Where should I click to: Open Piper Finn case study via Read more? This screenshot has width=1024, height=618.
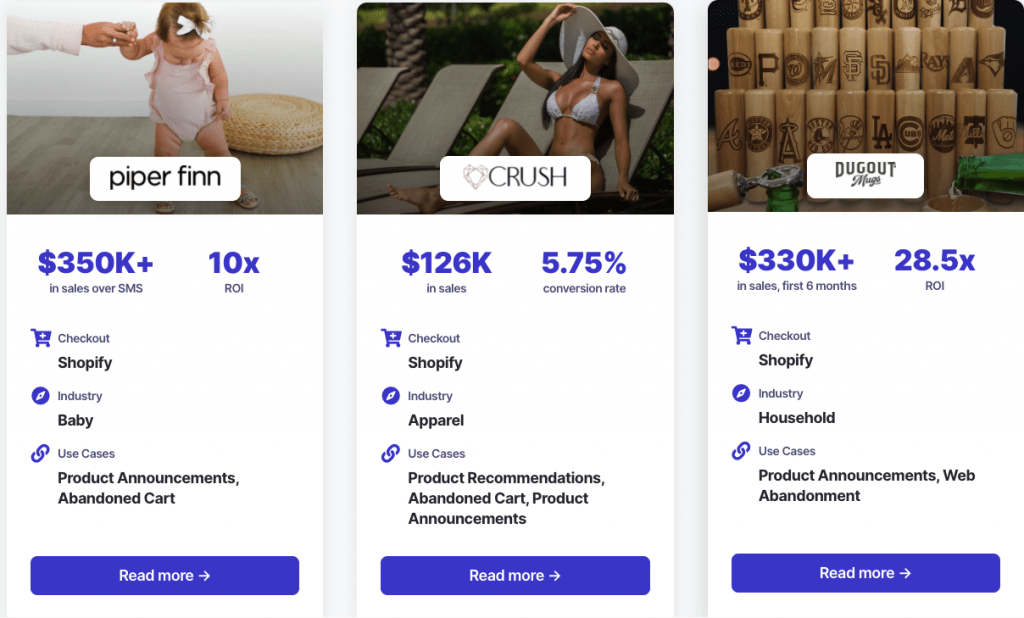165,576
